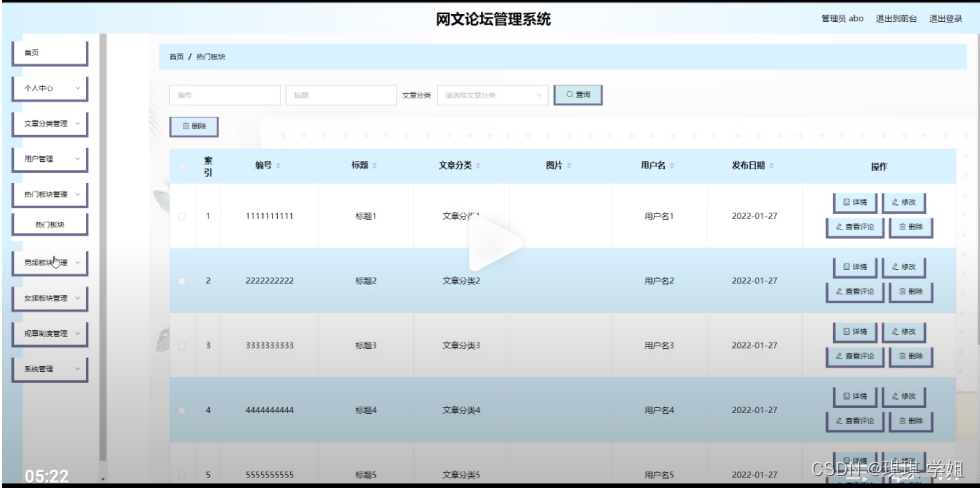Viewport: 980px width, 488px height.
Task: Focus the 编号 search input
Action: tap(225, 96)
